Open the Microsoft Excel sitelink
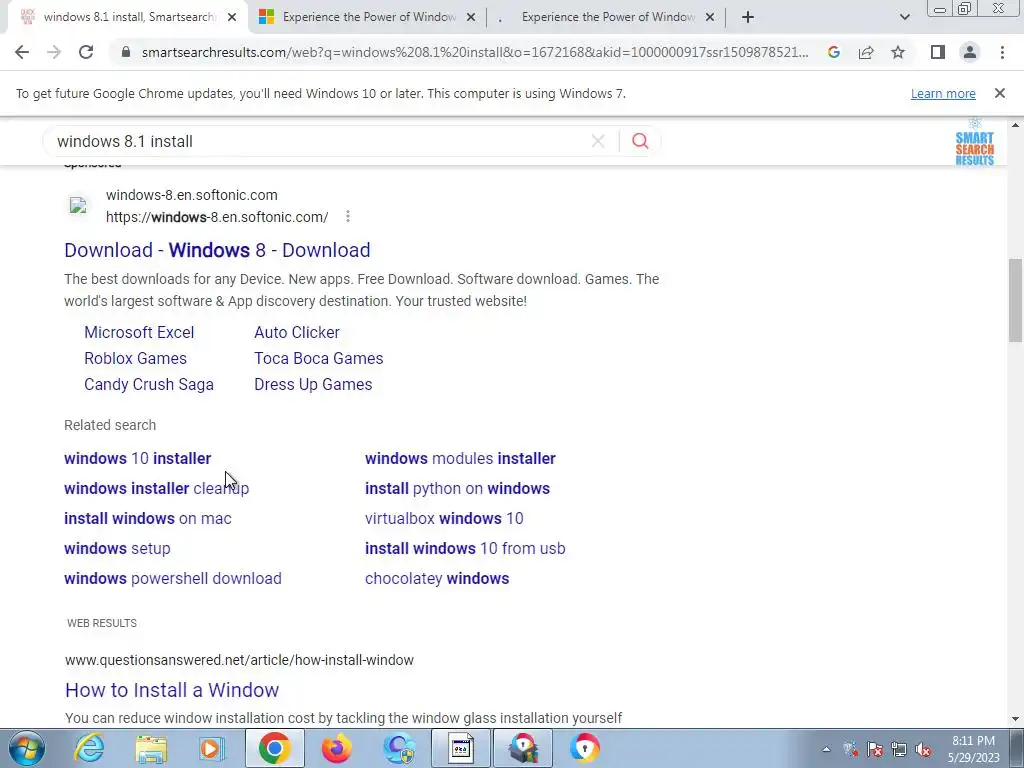 (x=139, y=332)
